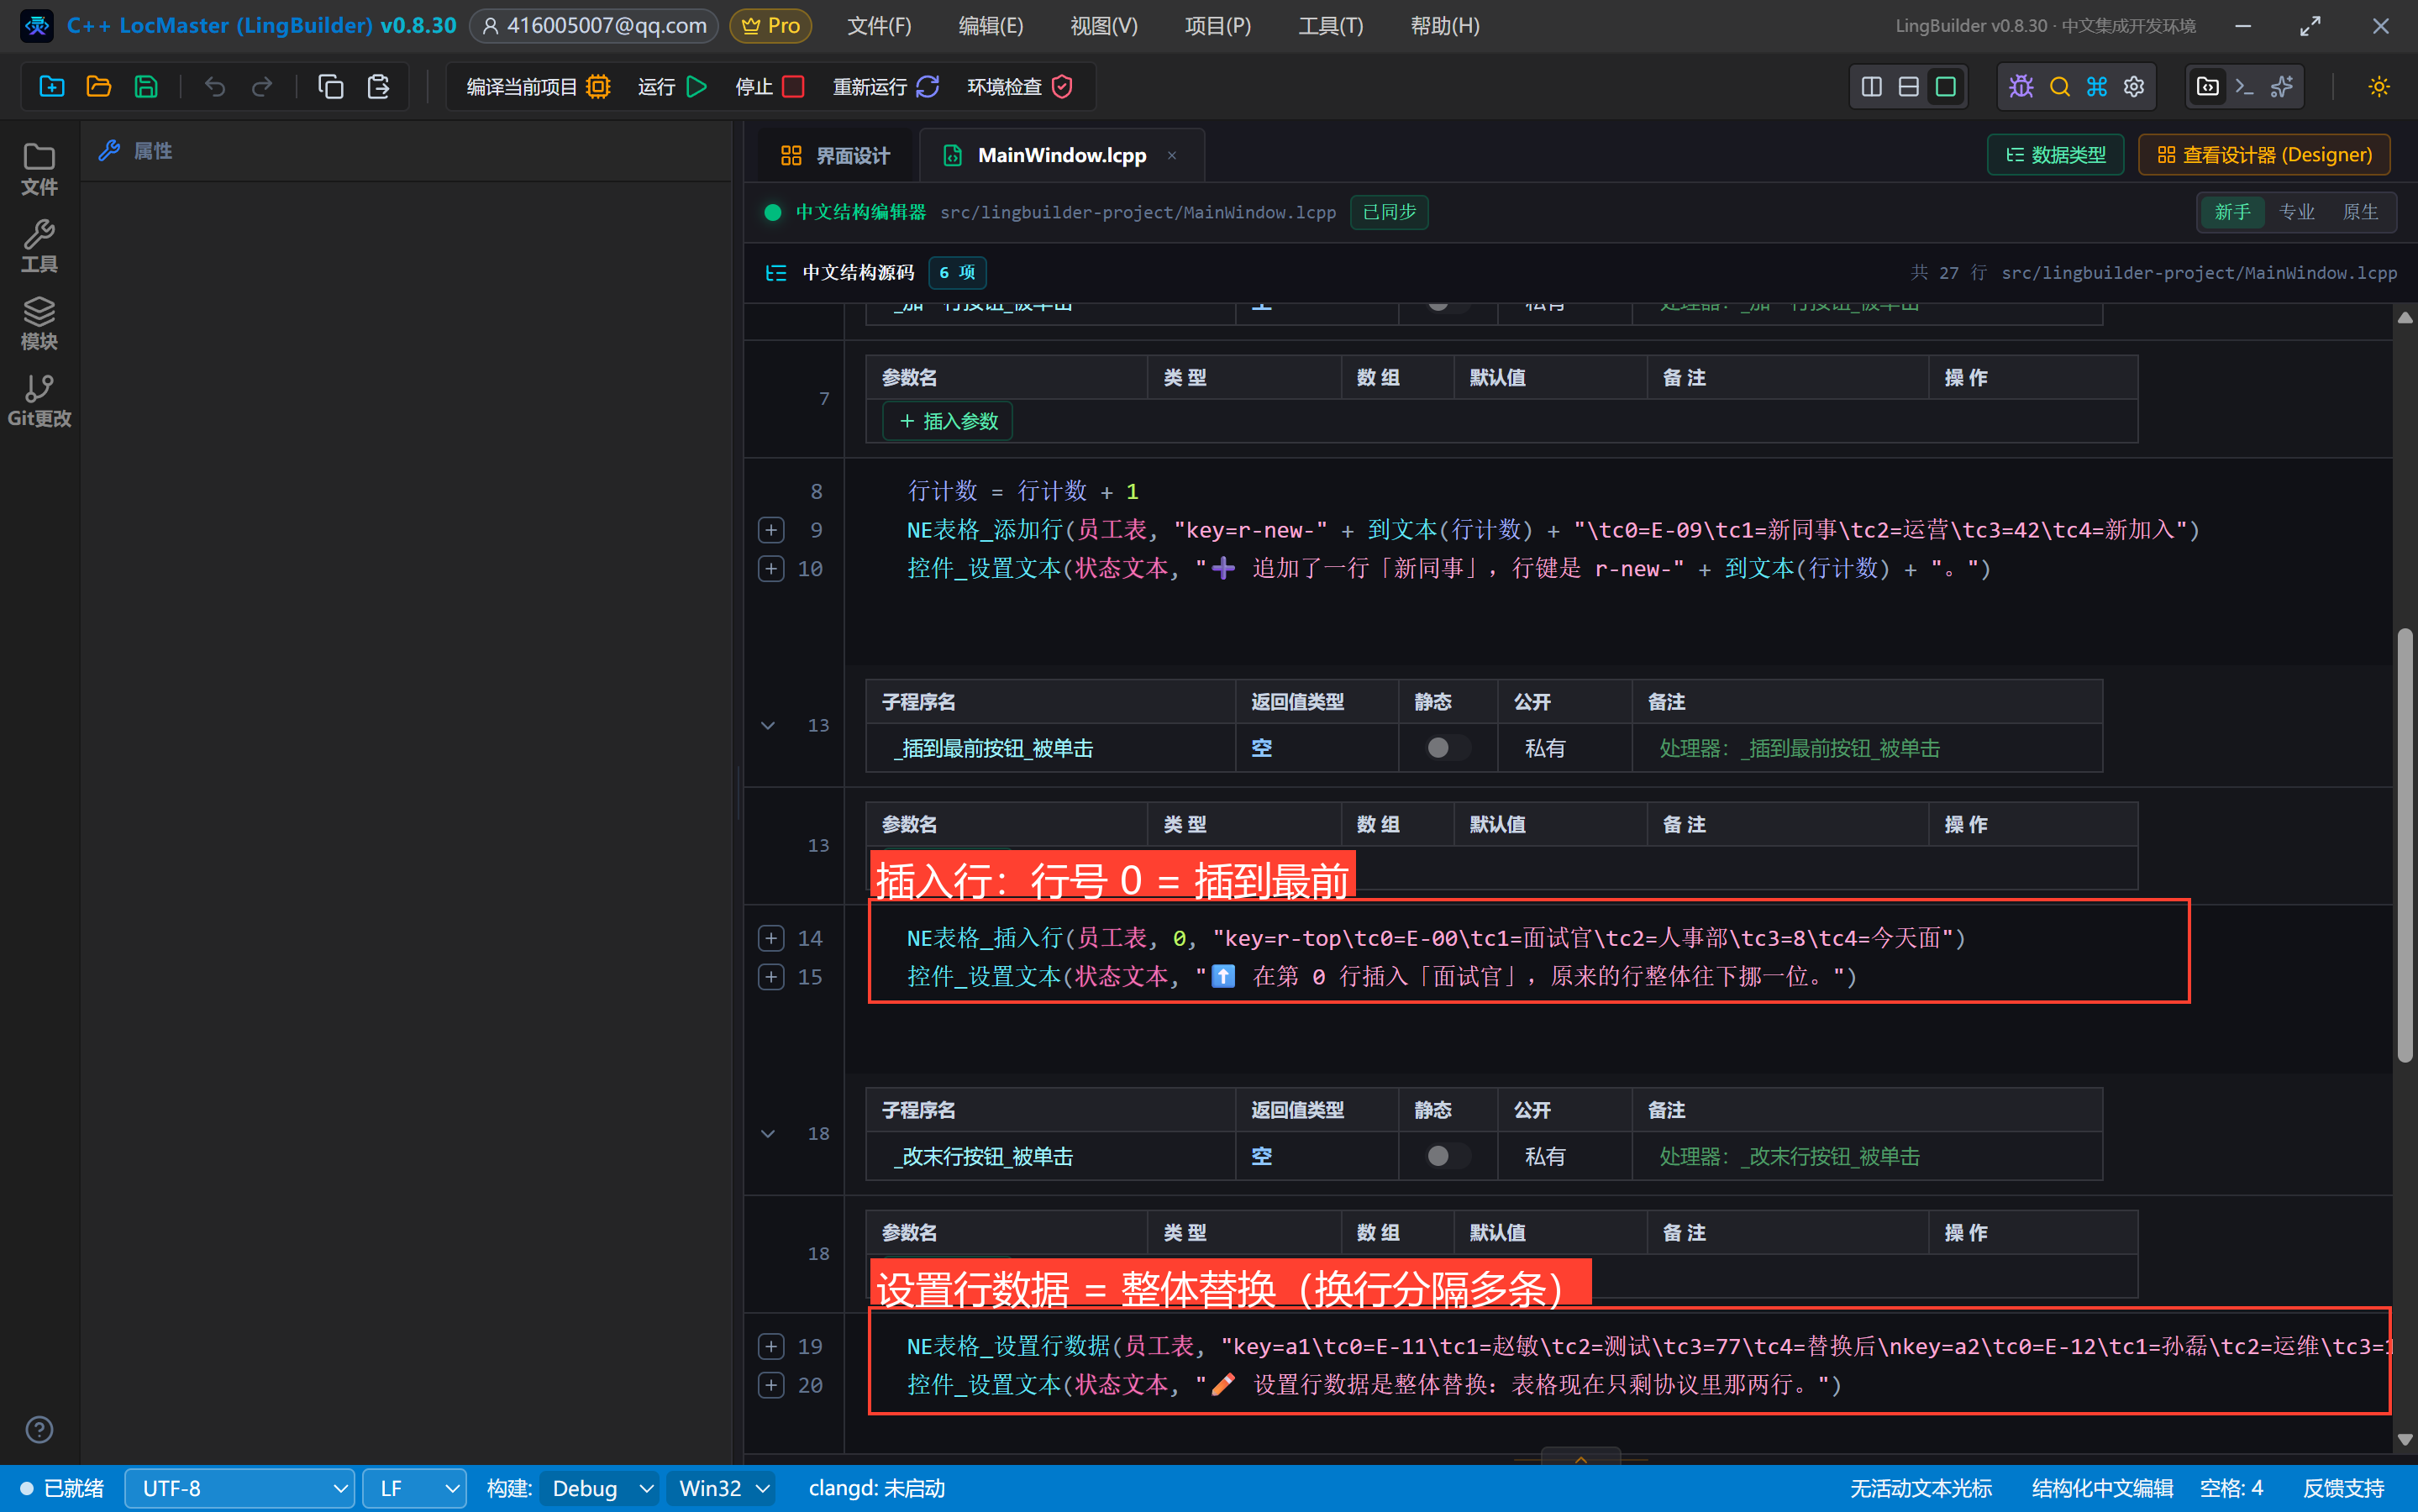Click the copy icon in toolbar
Screen dimensions: 2418x1512
pos(330,87)
